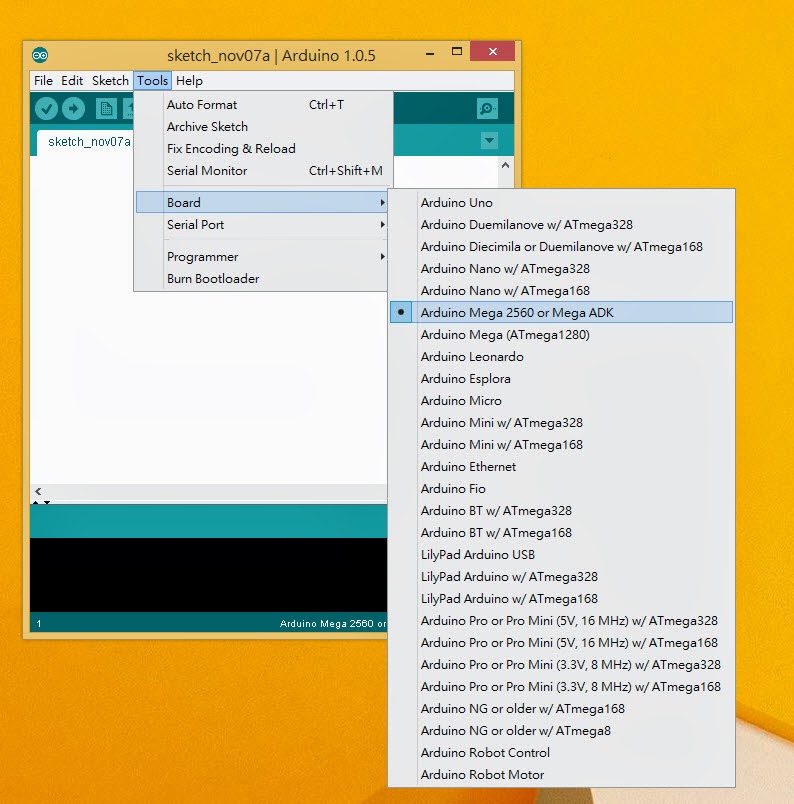Select Arduino Mini w/ ATmega168
The image size is (794, 804).
pyautogui.click(x=561, y=445)
